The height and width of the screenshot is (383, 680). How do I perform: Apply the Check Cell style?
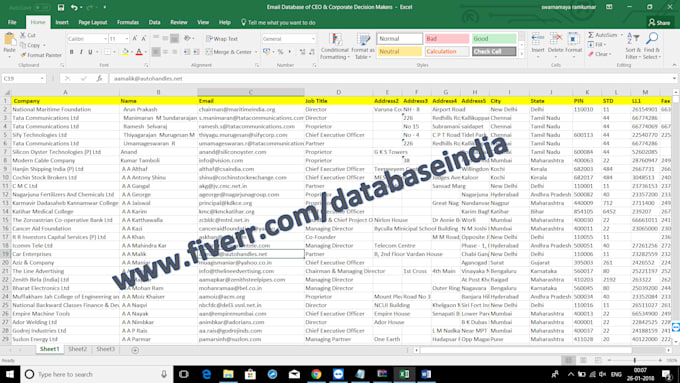[494, 51]
